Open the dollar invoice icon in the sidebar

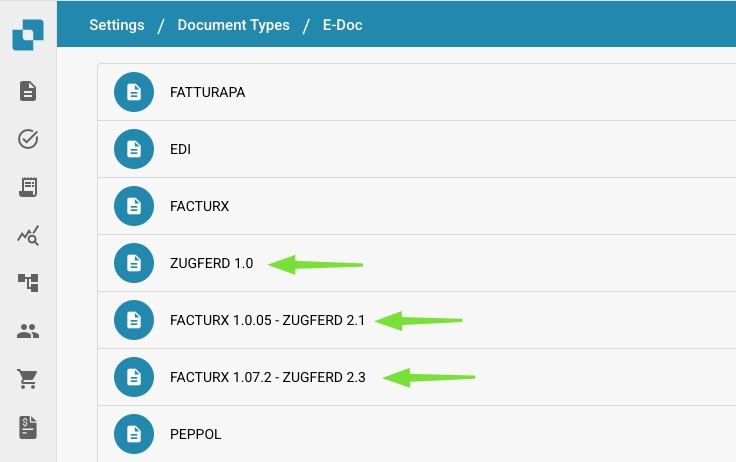click(28, 427)
